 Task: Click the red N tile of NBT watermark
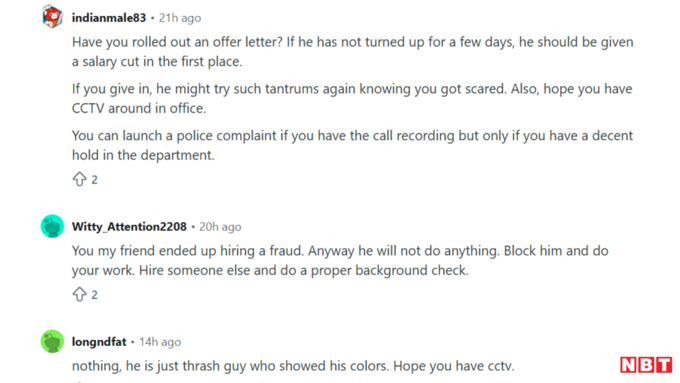tap(628, 365)
